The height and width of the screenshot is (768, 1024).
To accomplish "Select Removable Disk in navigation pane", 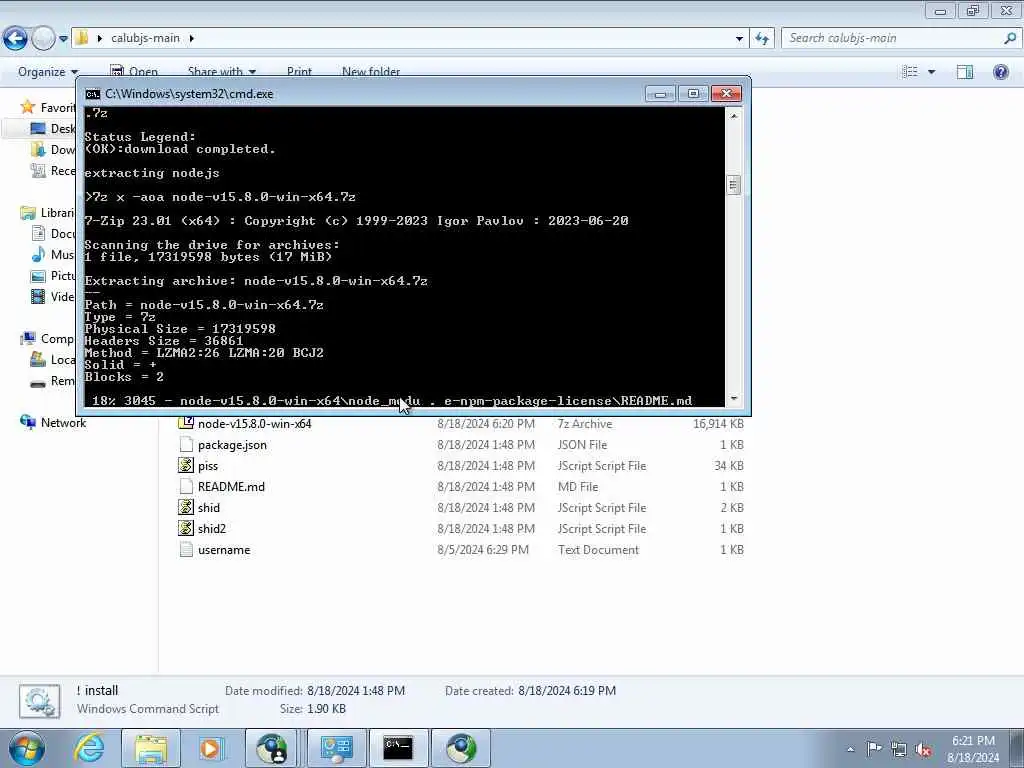I will coord(54,381).
